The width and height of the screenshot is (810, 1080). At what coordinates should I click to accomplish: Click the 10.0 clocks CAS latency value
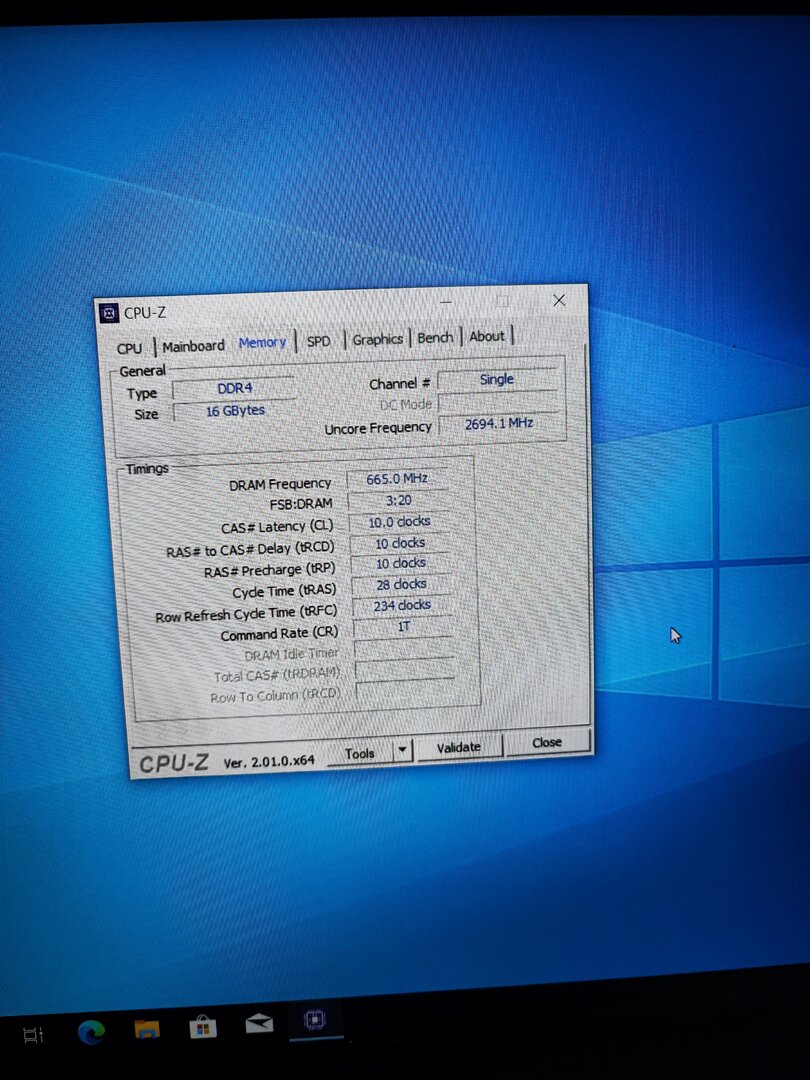399,521
